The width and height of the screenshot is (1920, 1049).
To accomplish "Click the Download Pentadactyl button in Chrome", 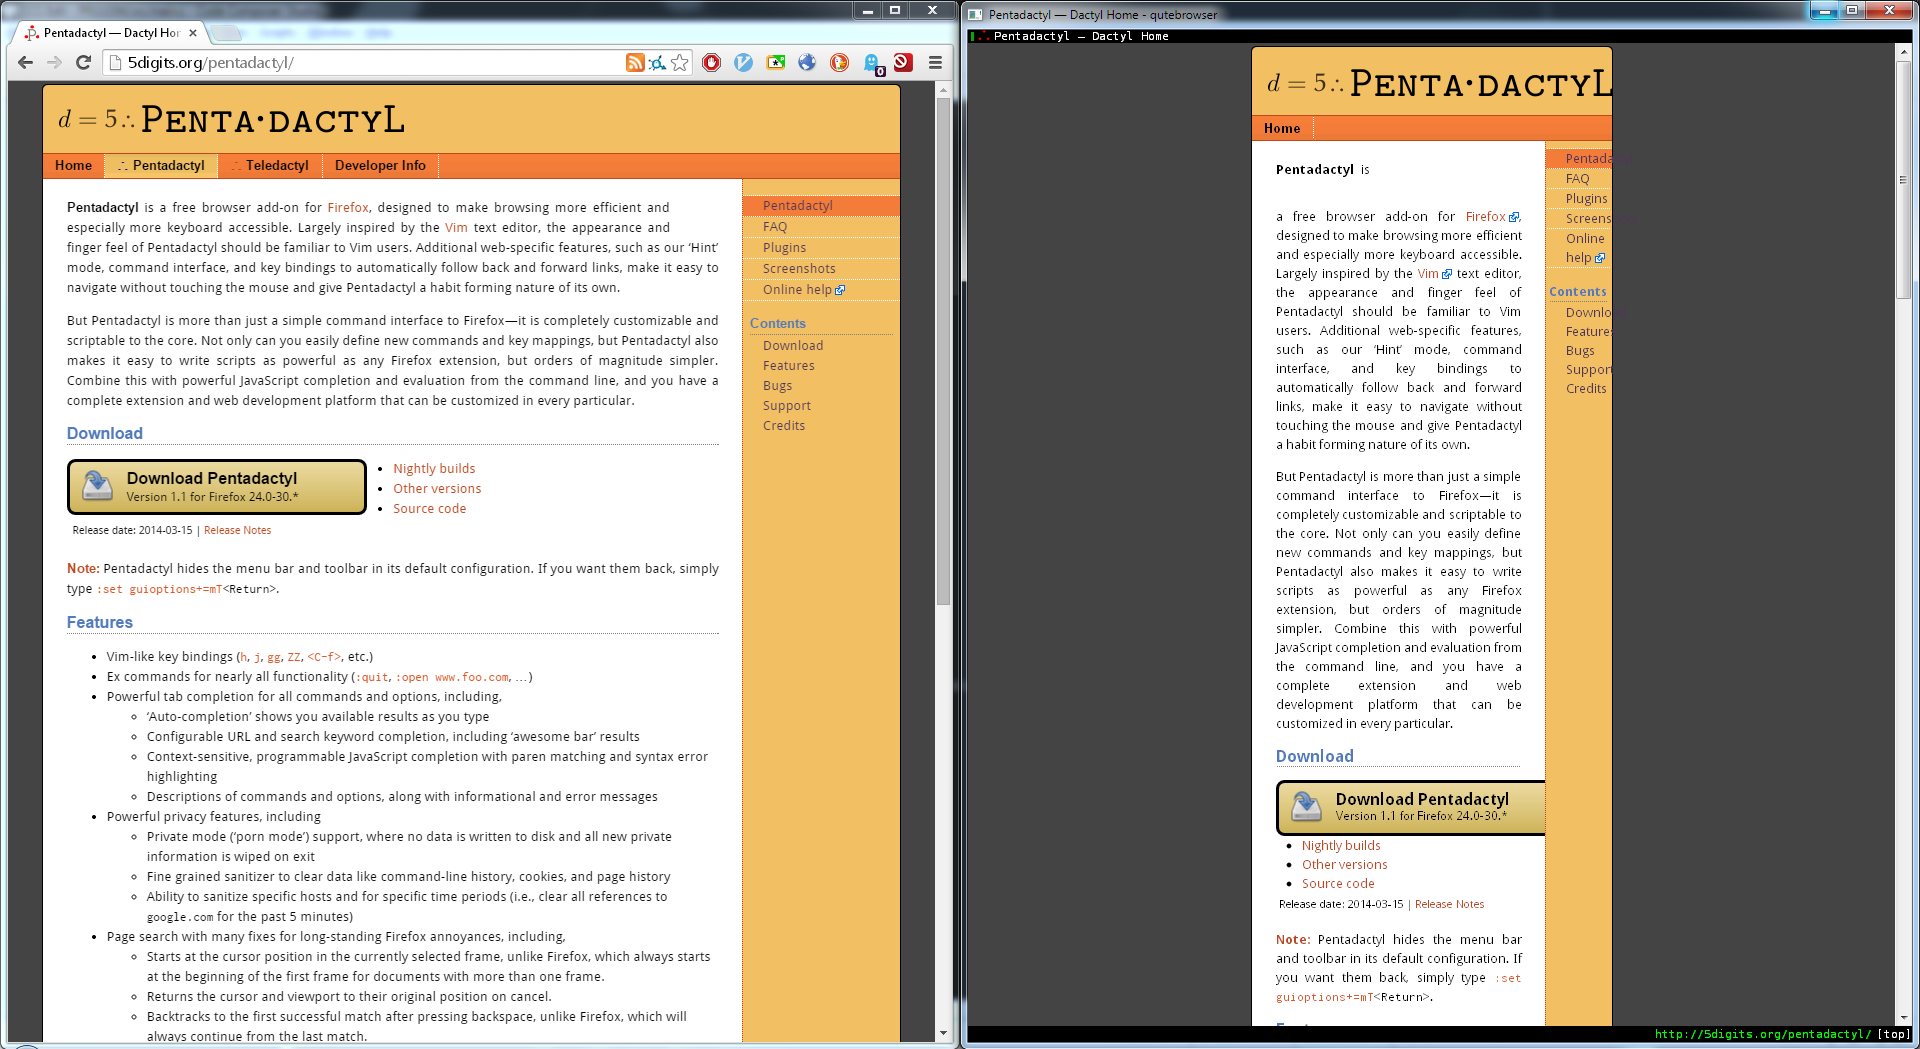I will coord(217,487).
